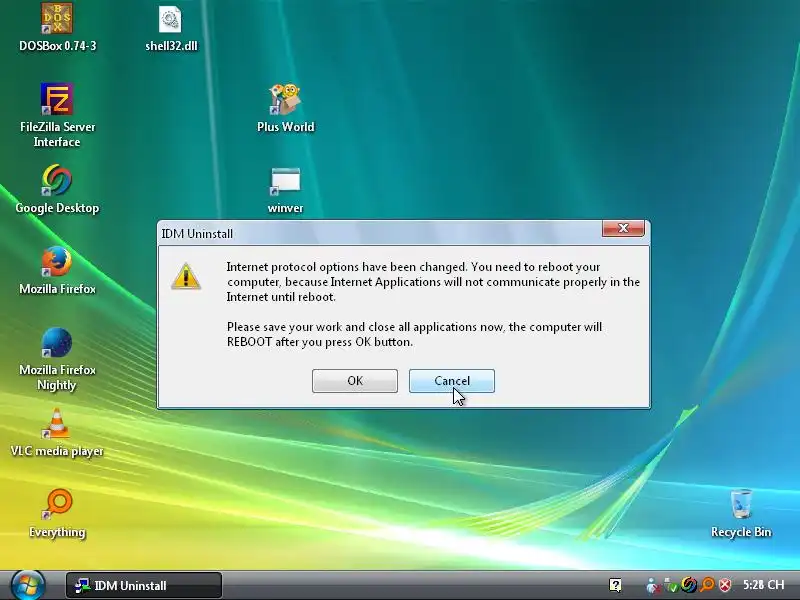Select Google Desktop shortcut icon

(x=57, y=189)
